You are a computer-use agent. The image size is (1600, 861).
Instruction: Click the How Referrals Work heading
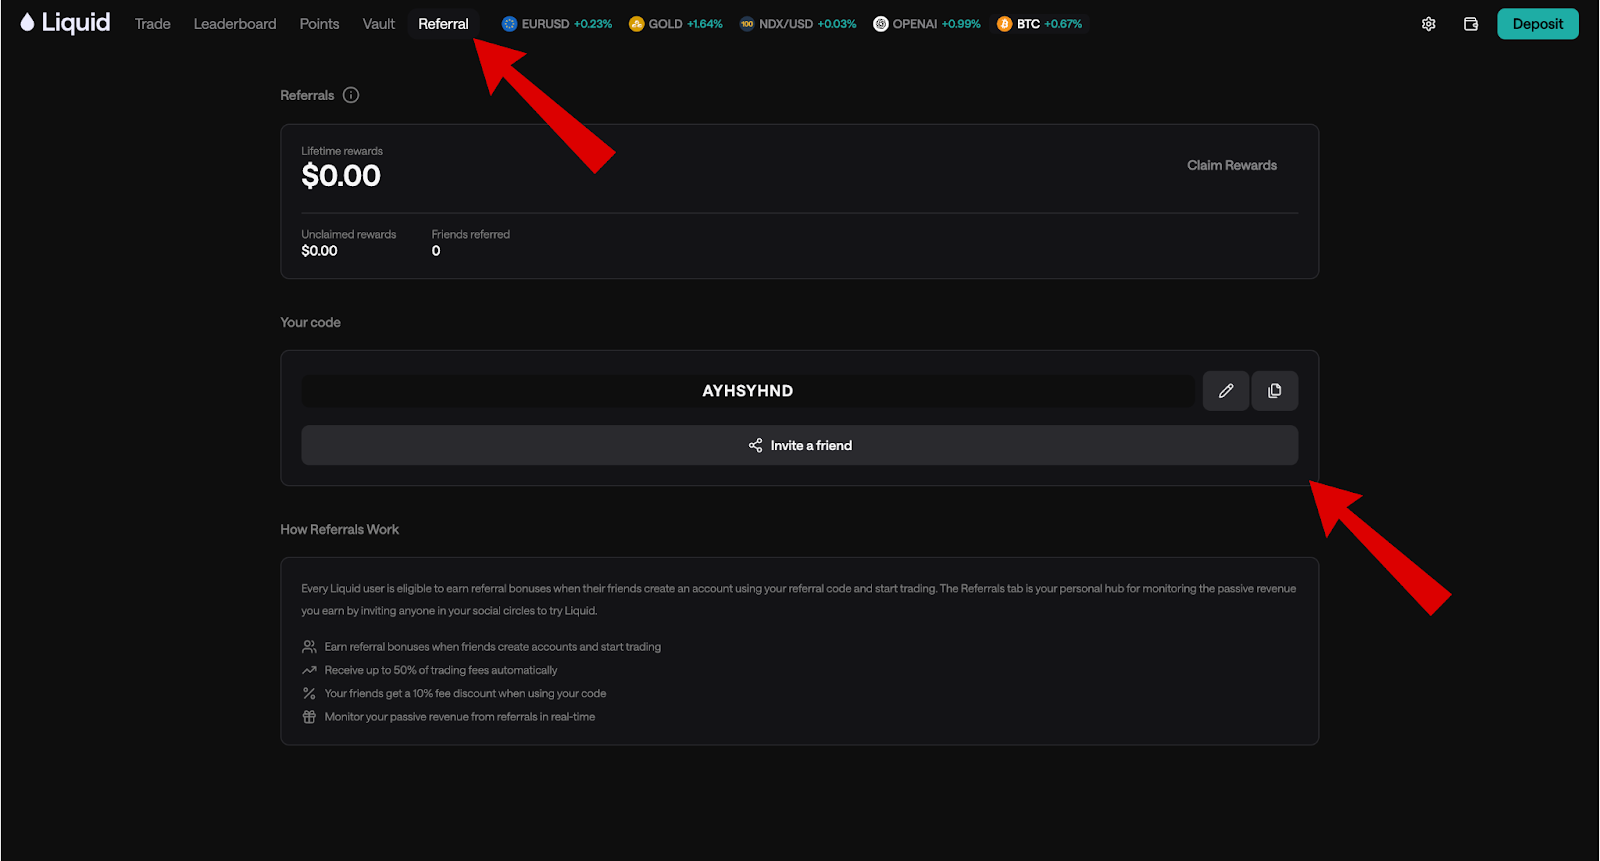coord(340,529)
